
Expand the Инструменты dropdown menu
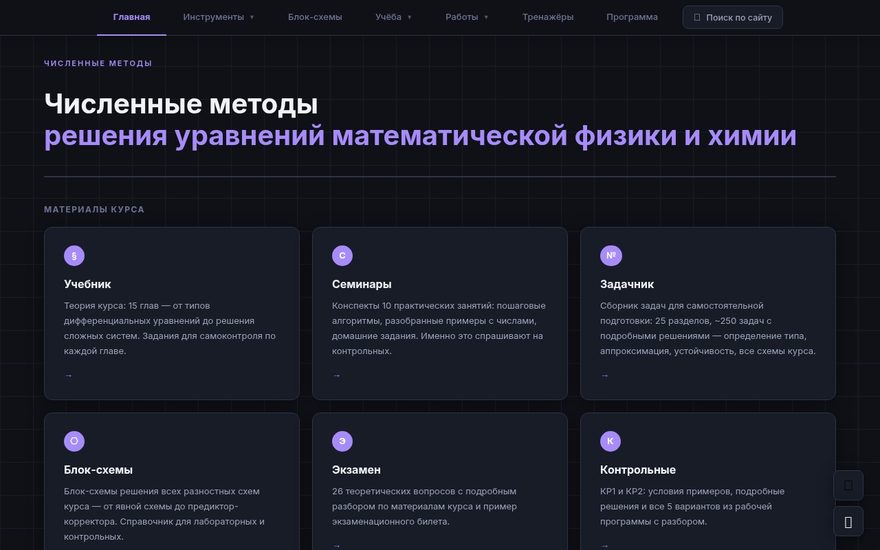(x=218, y=17)
